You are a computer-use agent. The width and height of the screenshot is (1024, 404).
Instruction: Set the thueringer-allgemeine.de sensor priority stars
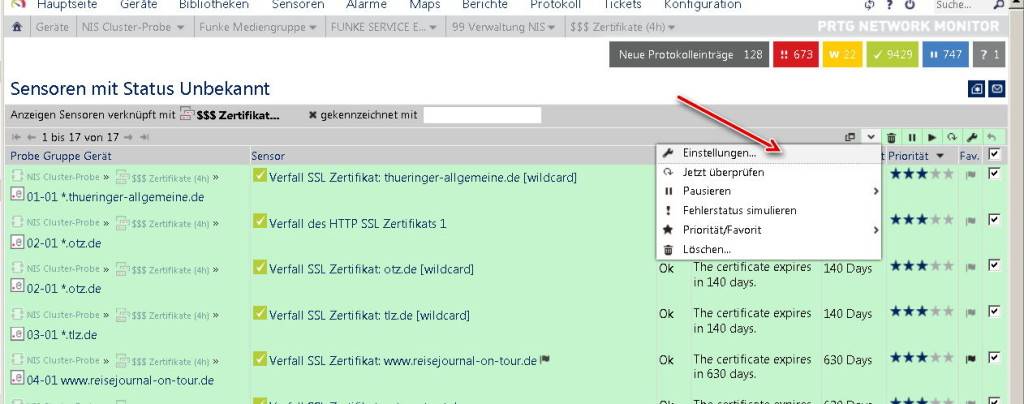921,174
